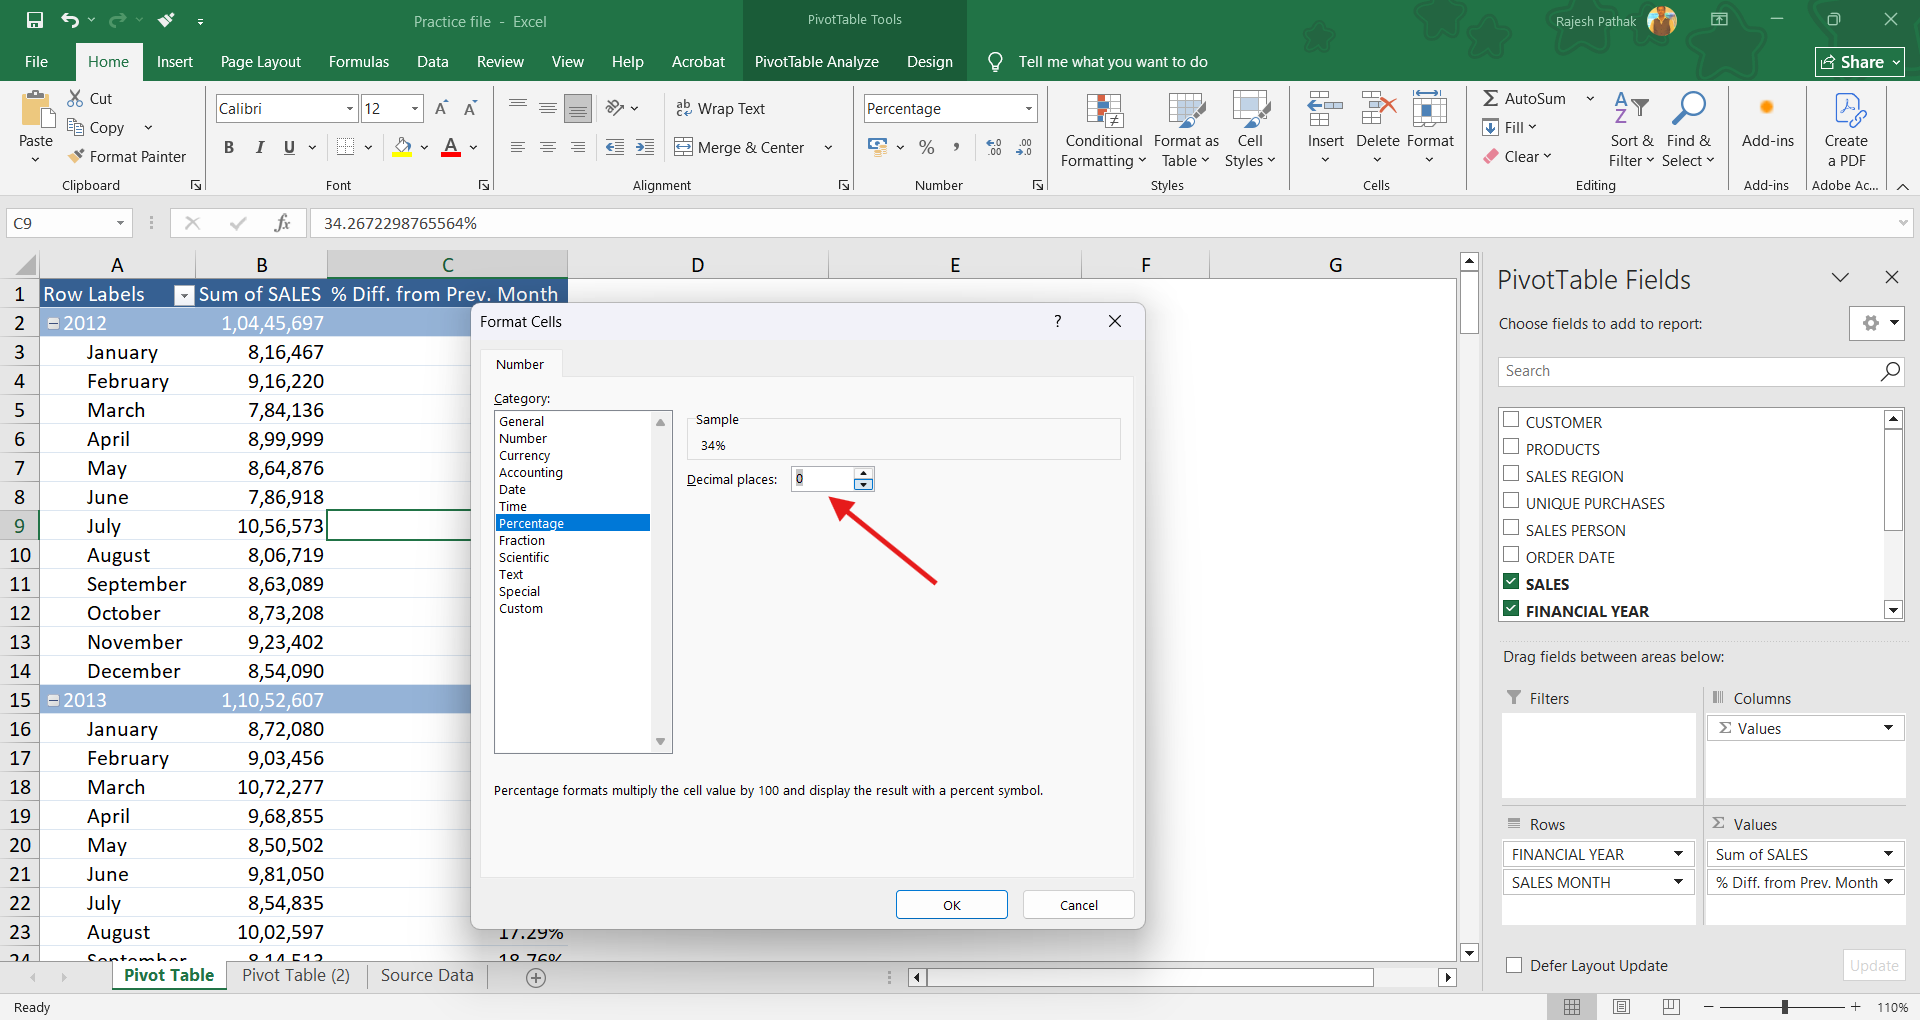Apply bold formatting to the cell
The image size is (1920, 1020).
point(229,148)
